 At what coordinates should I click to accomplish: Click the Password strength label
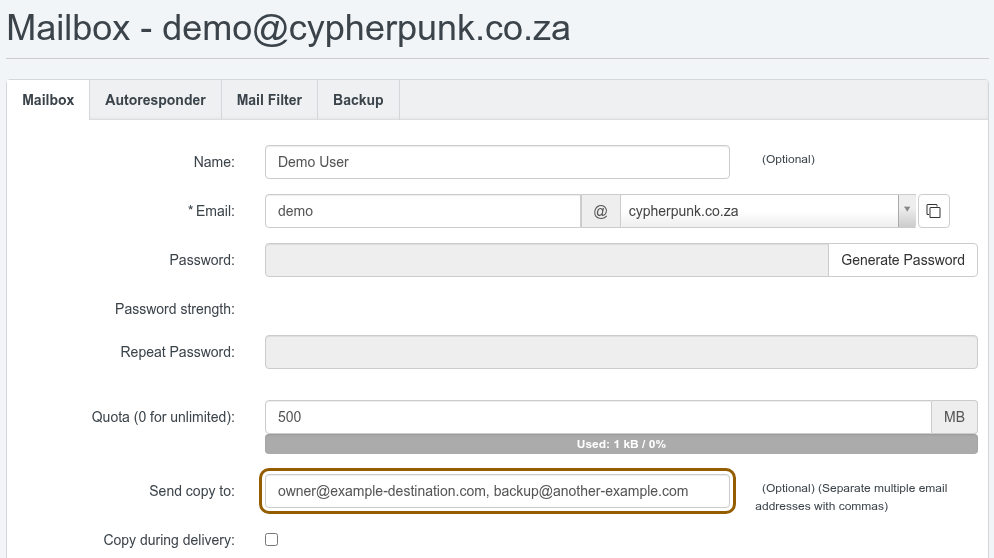pyautogui.click(x=174, y=309)
